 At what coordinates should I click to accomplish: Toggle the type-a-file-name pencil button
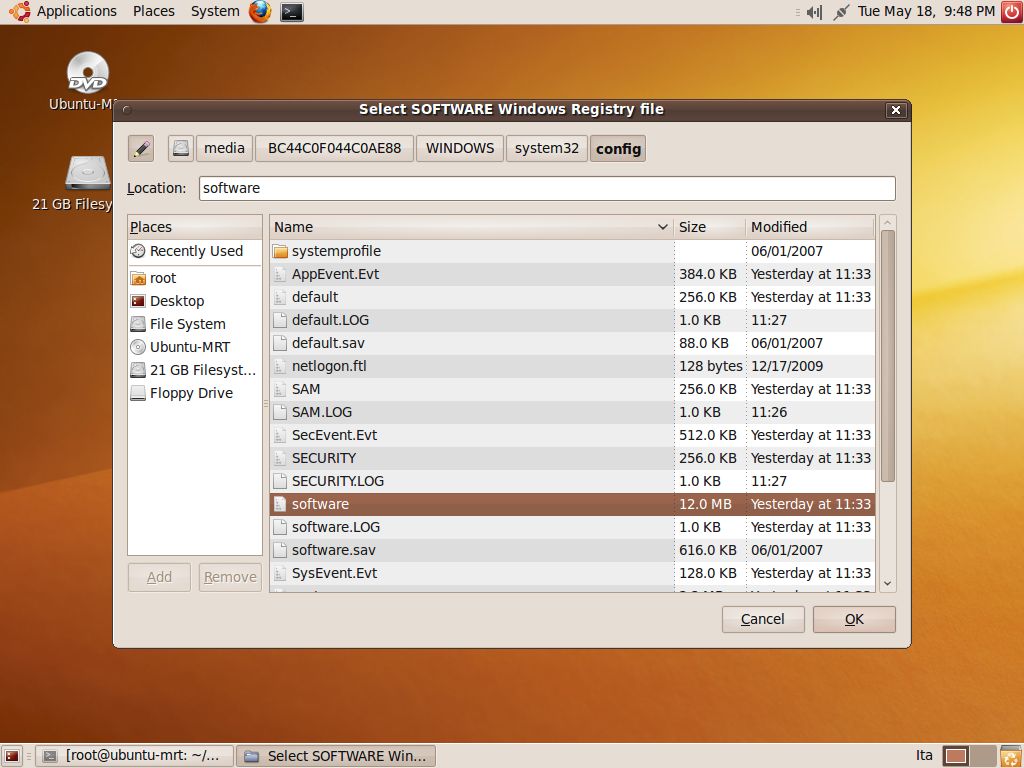point(141,149)
